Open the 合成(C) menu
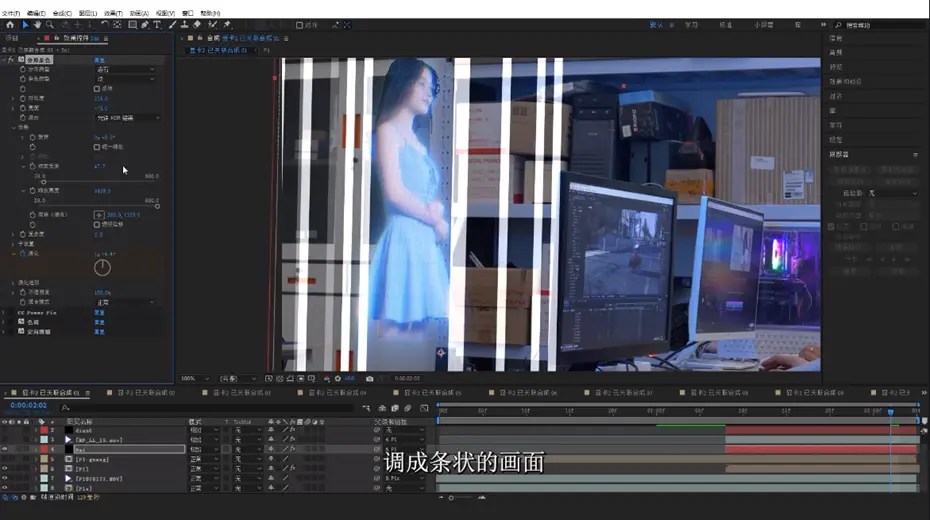Viewport: 930px width, 520px height. pyautogui.click(x=62, y=13)
